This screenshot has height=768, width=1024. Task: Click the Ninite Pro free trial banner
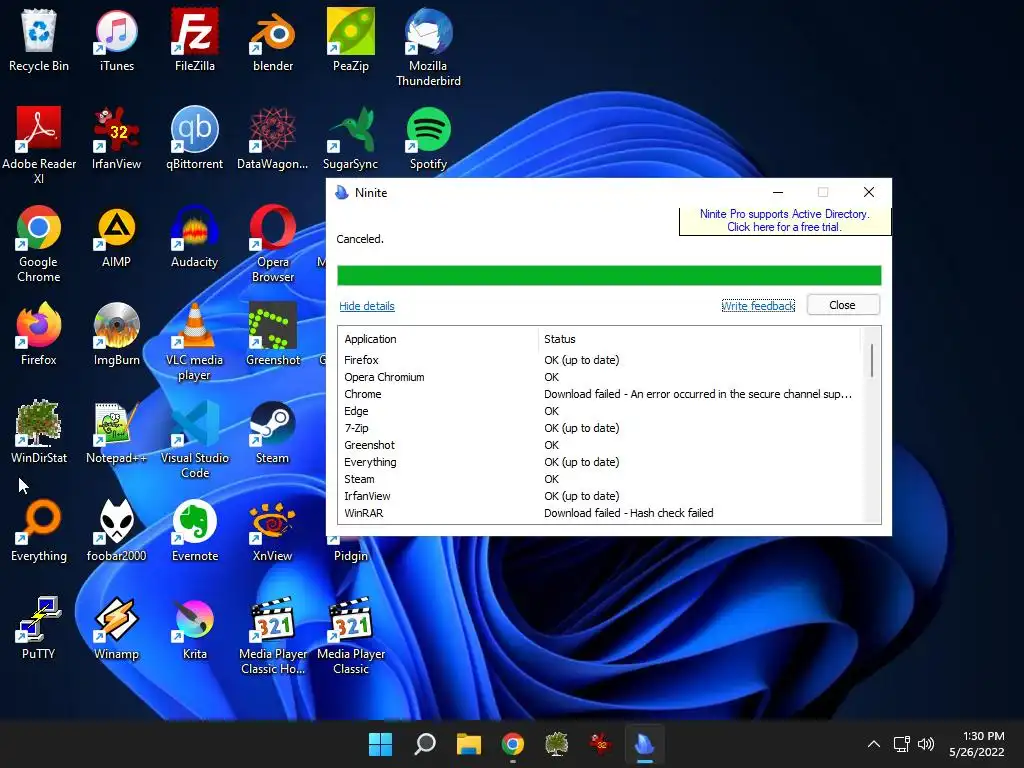(x=784, y=221)
